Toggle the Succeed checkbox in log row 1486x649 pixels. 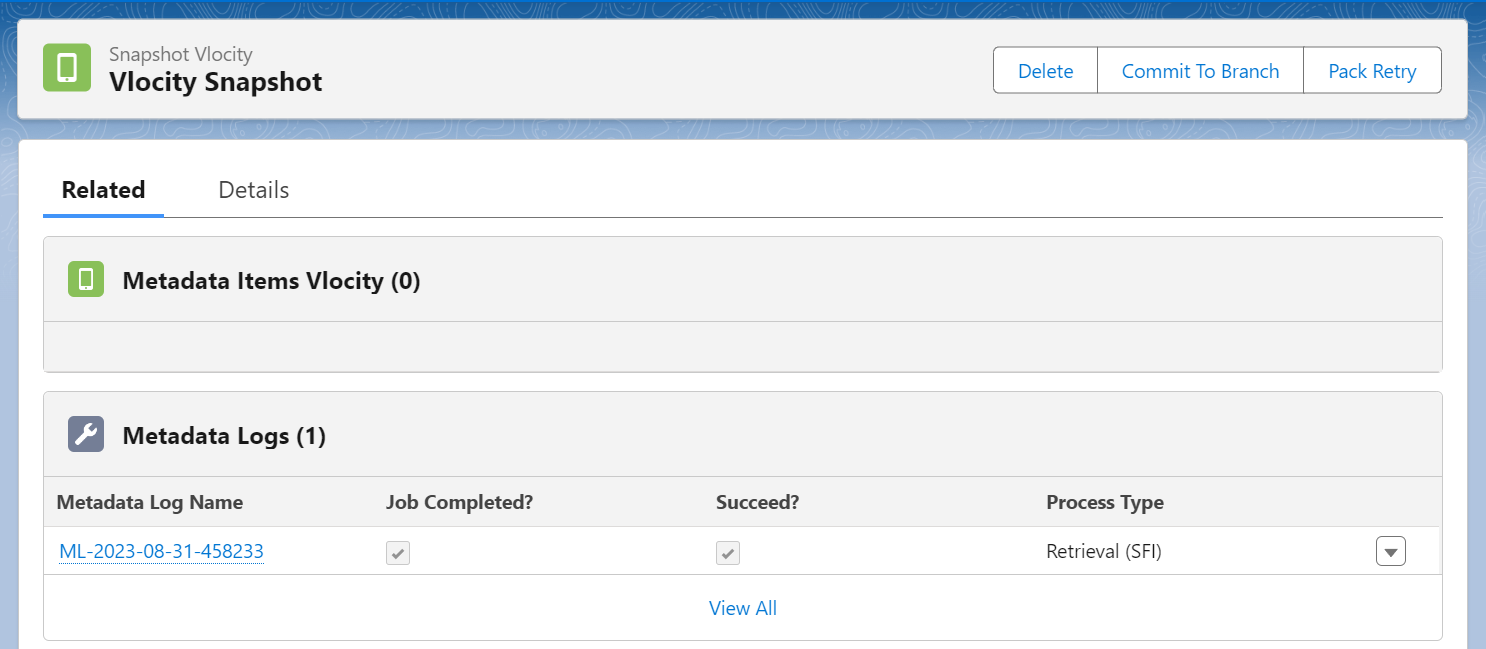[x=728, y=553]
